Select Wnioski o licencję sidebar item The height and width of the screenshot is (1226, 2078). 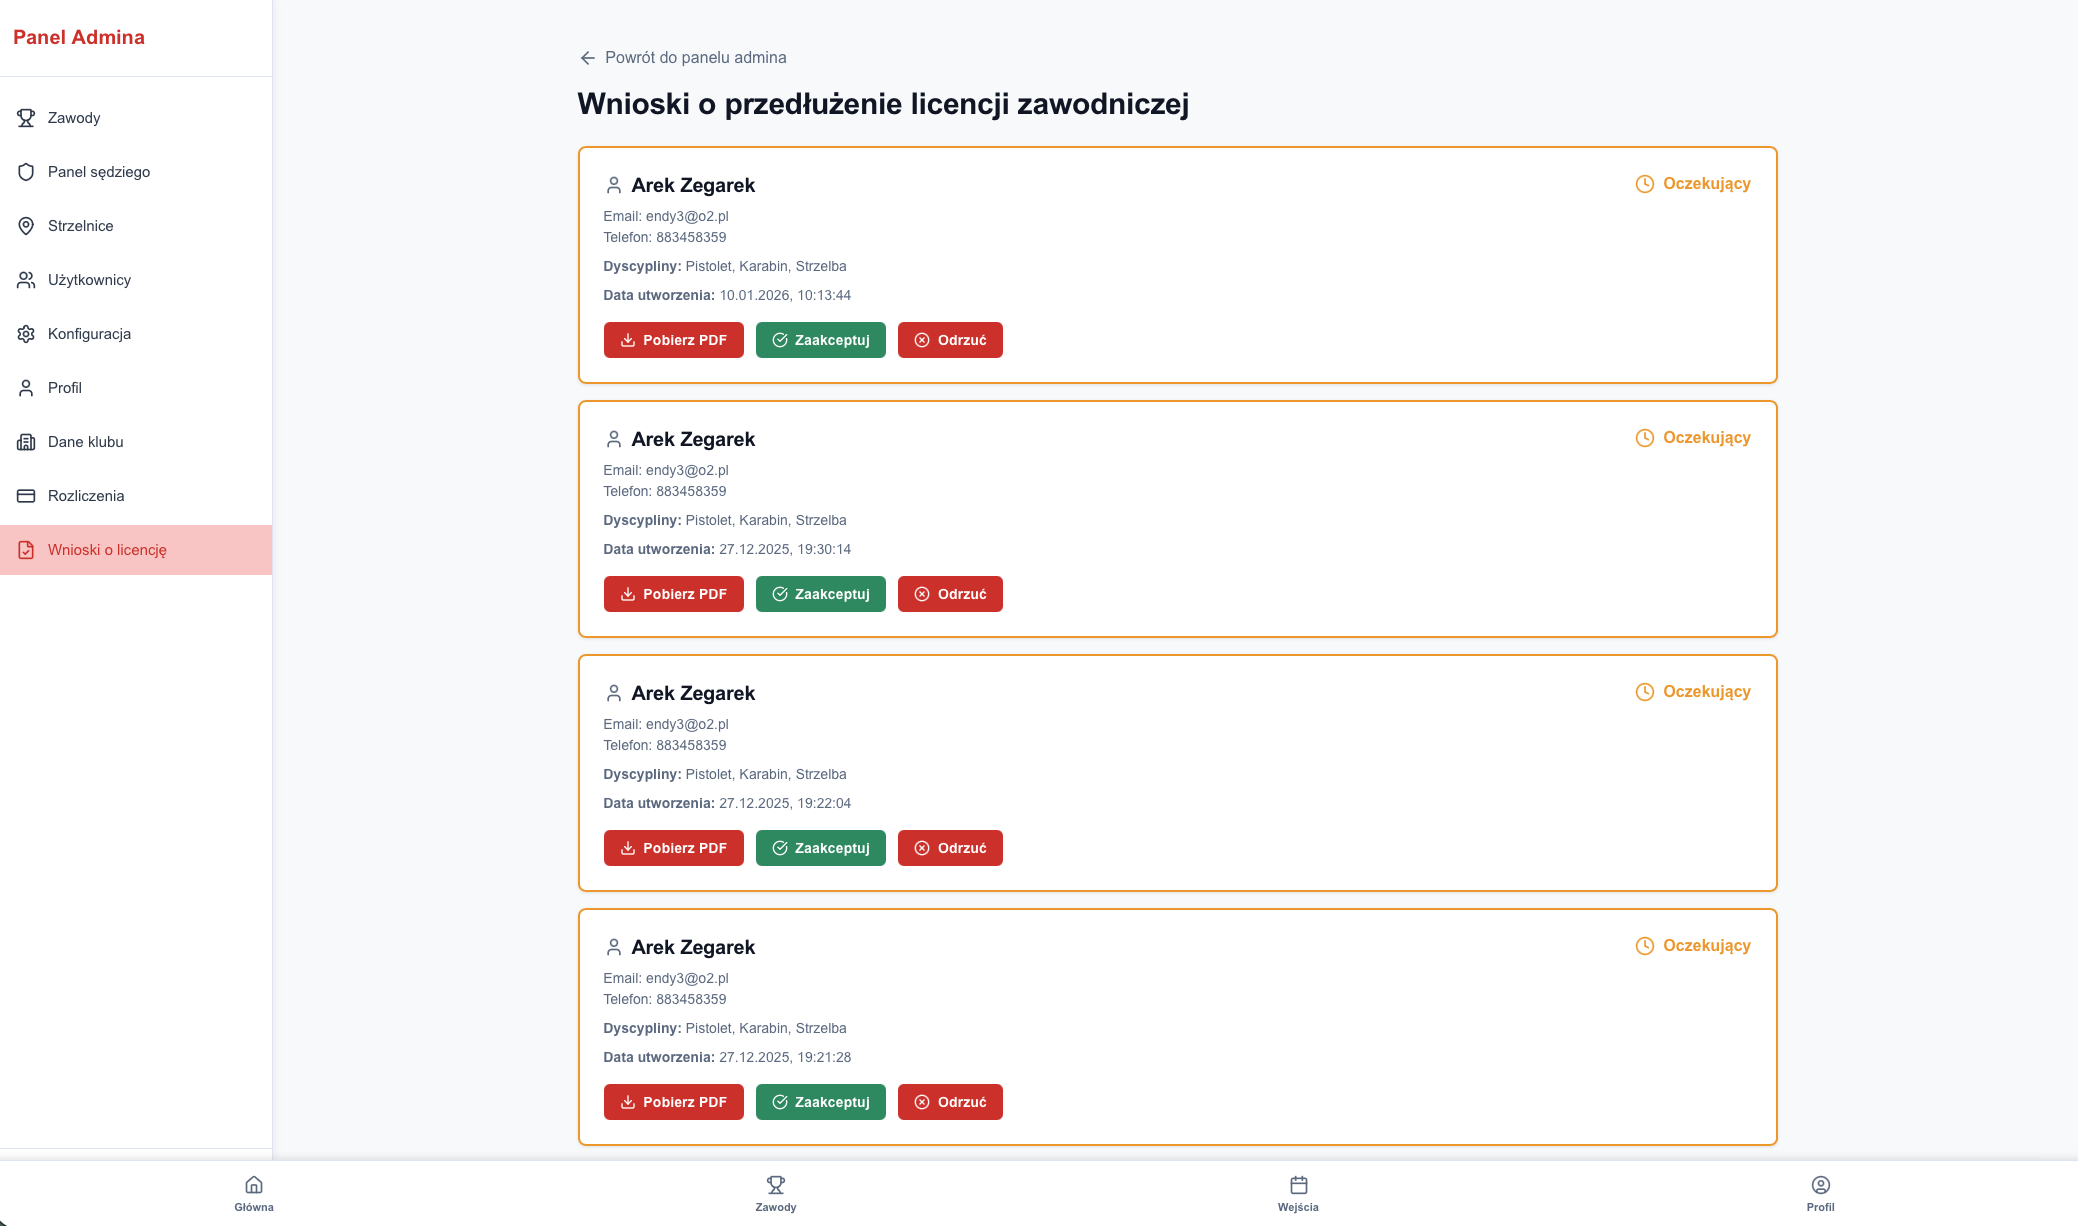(107, 550)
